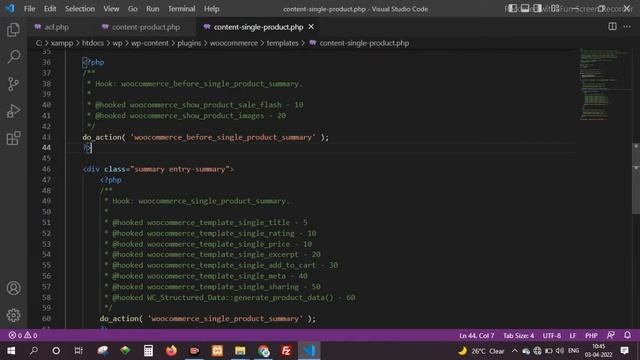Image resolution: width=640 pixels, height=360 pixels.
Task: Expand the plugins breadcrumb
Action: click(189, 43)
